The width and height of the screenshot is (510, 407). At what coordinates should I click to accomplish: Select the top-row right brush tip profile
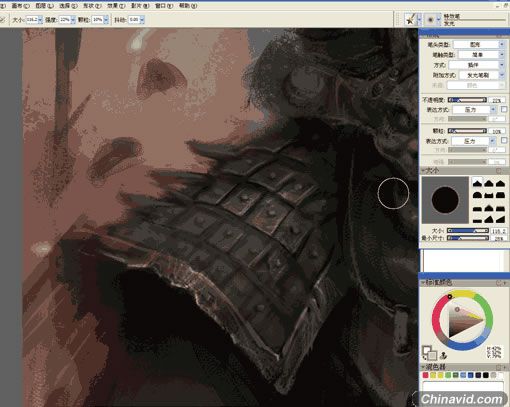click(500, 183)
